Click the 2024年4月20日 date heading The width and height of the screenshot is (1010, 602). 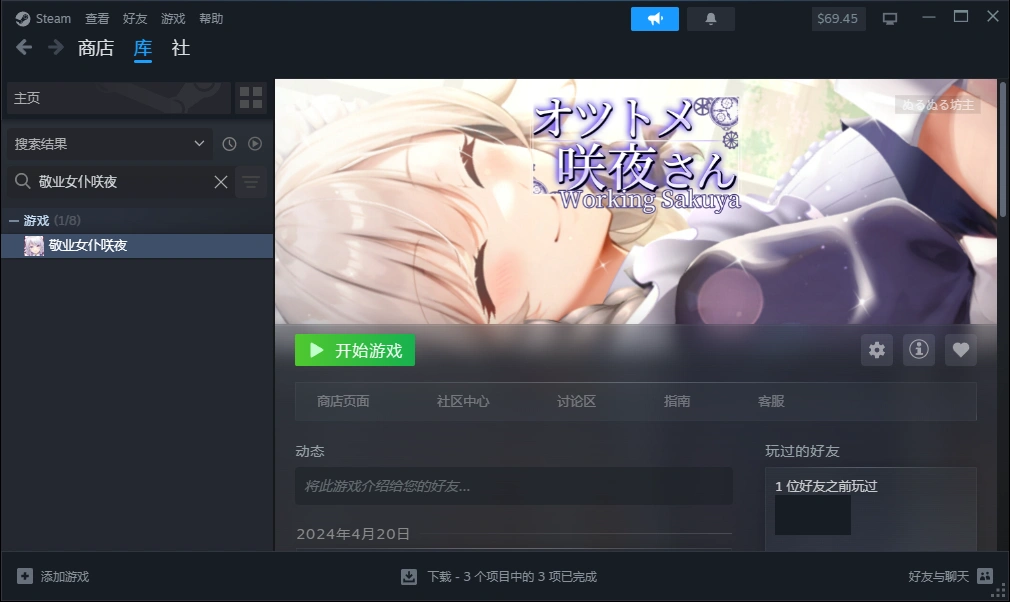click(x=353, y=534)
